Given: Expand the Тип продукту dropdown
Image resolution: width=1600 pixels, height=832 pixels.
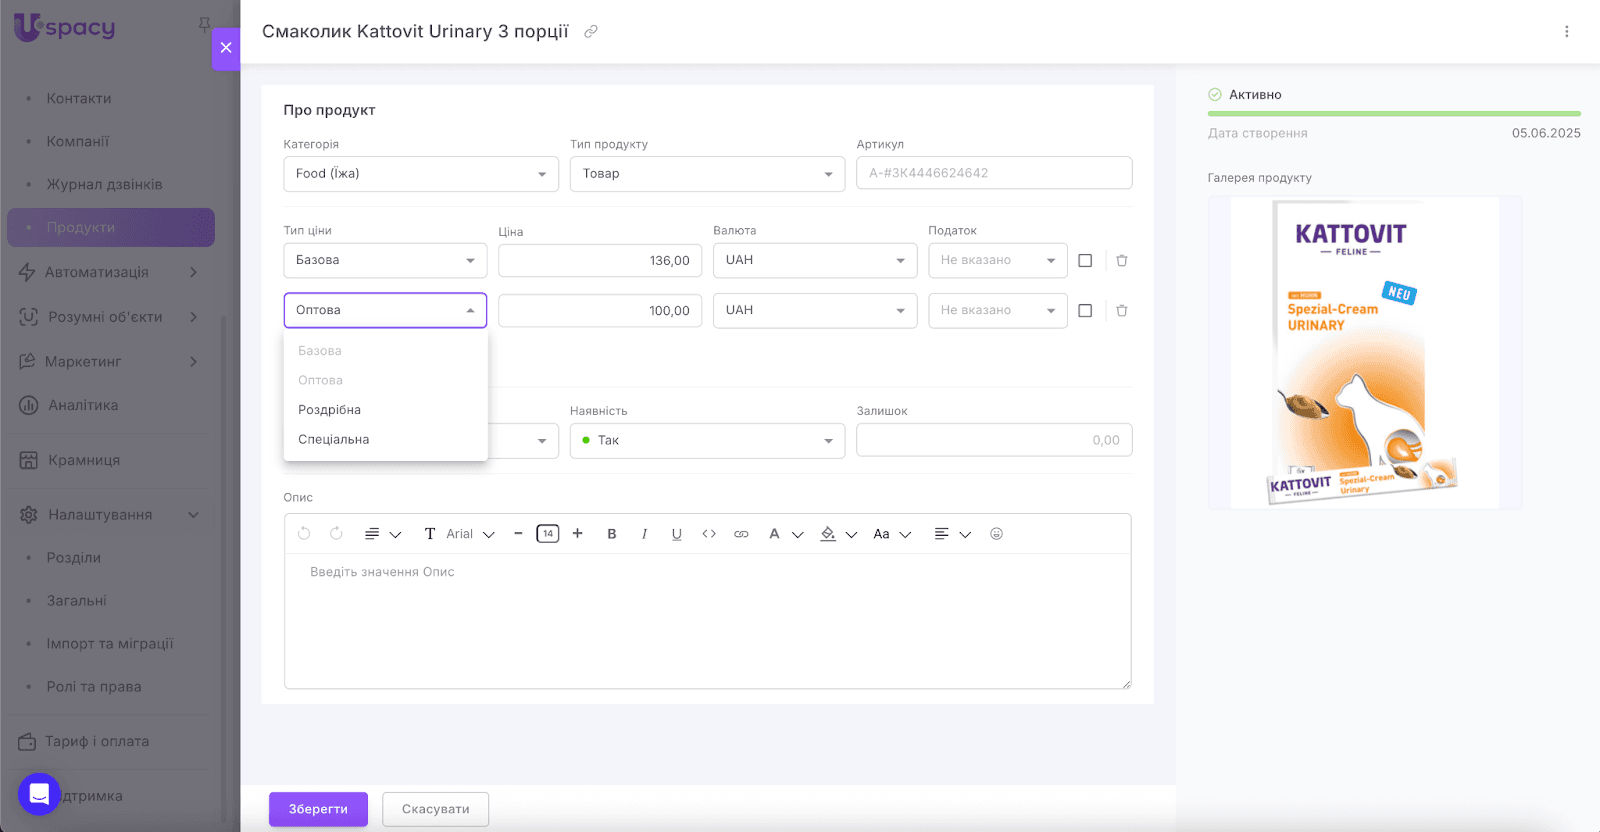Looking at the screenshot, I should click(707, 174).
